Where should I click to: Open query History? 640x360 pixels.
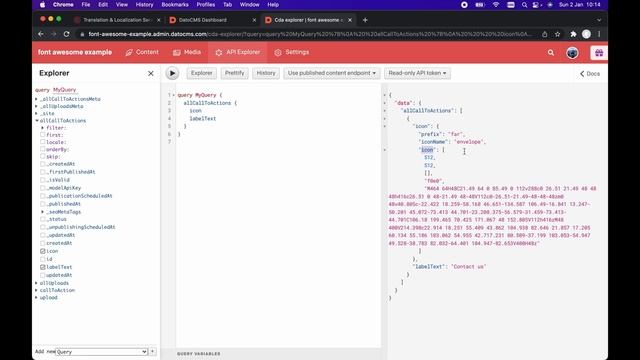pyautogui.click(x=266, y=73)
